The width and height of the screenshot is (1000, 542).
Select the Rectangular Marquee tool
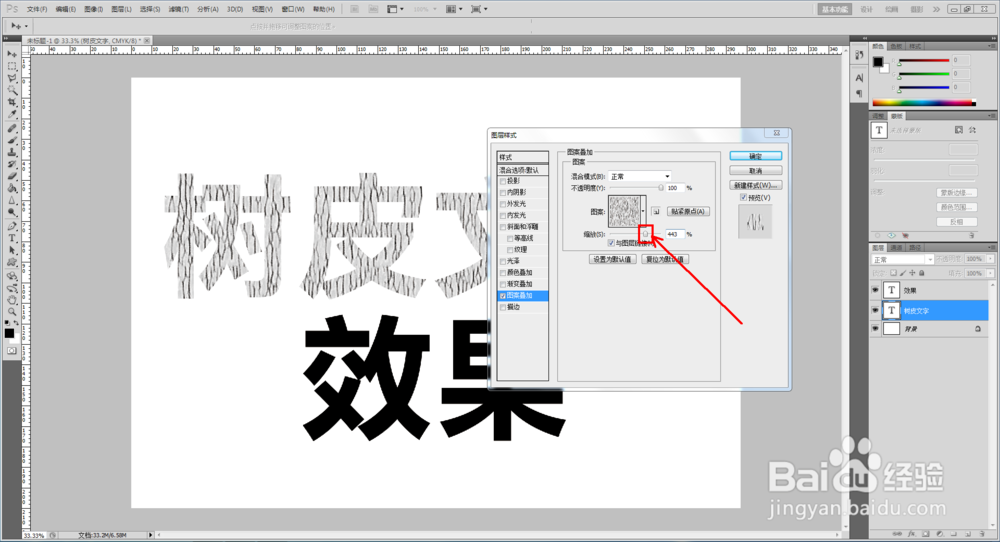pos(11,66)
